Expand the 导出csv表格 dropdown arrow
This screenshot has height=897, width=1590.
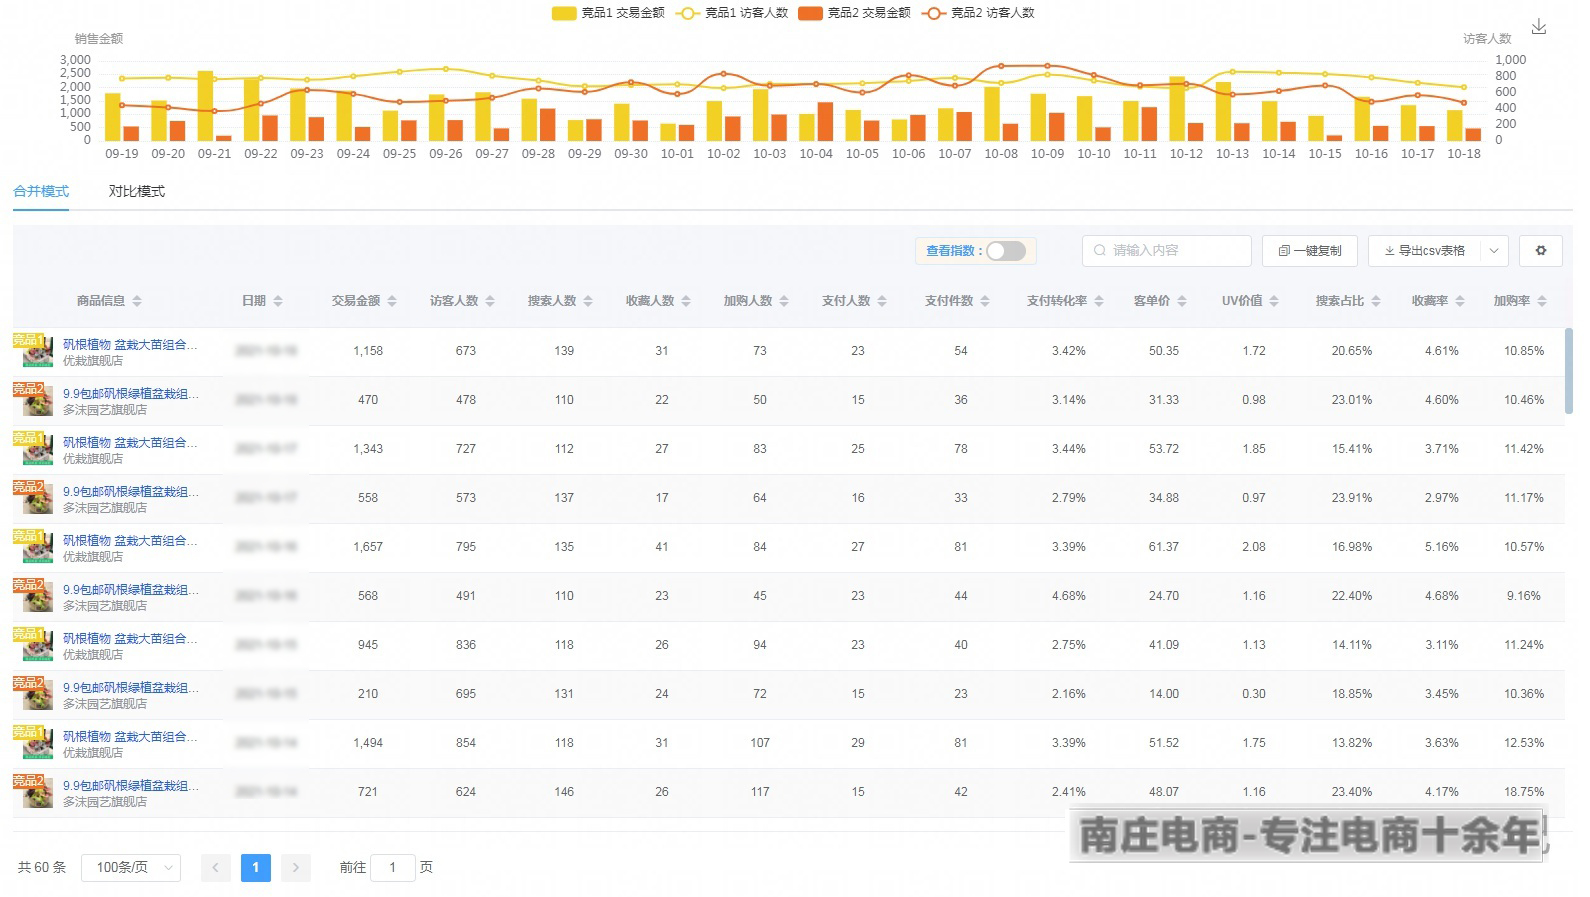(x=1494, y=251)
